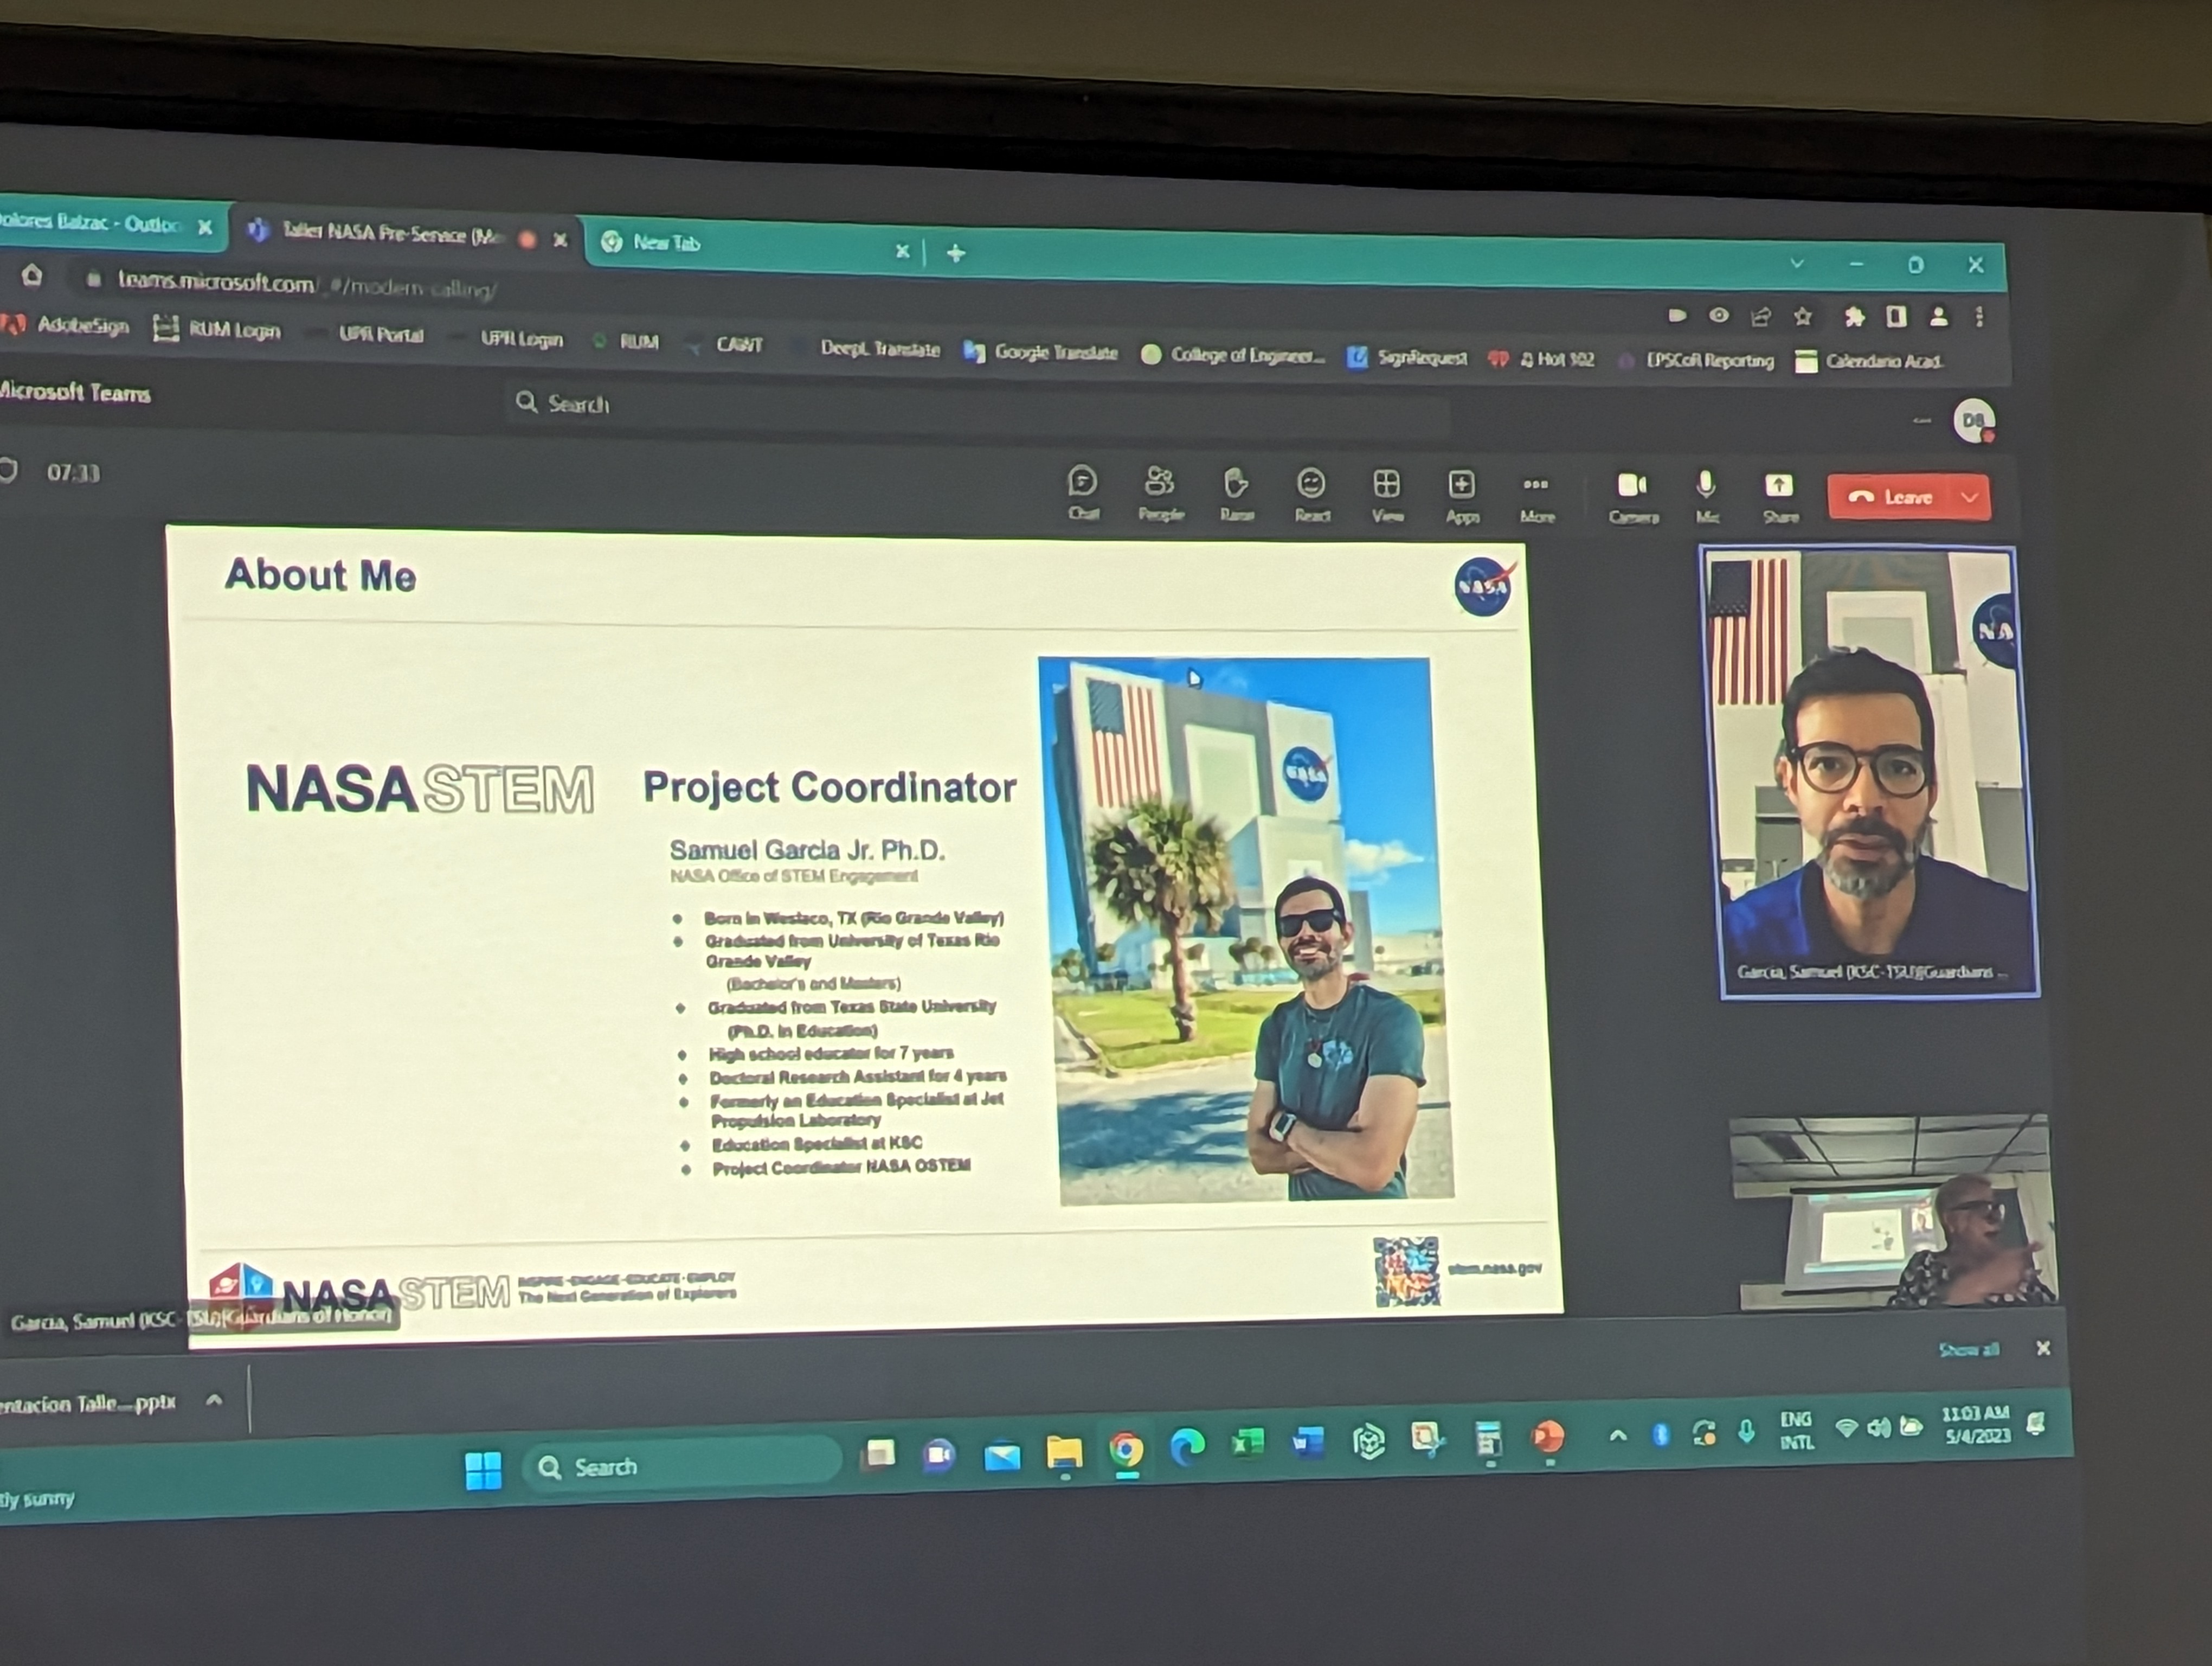
Task: Open Task View from the taskbar
Action: pyautogui.click(x=878, y=1453)
